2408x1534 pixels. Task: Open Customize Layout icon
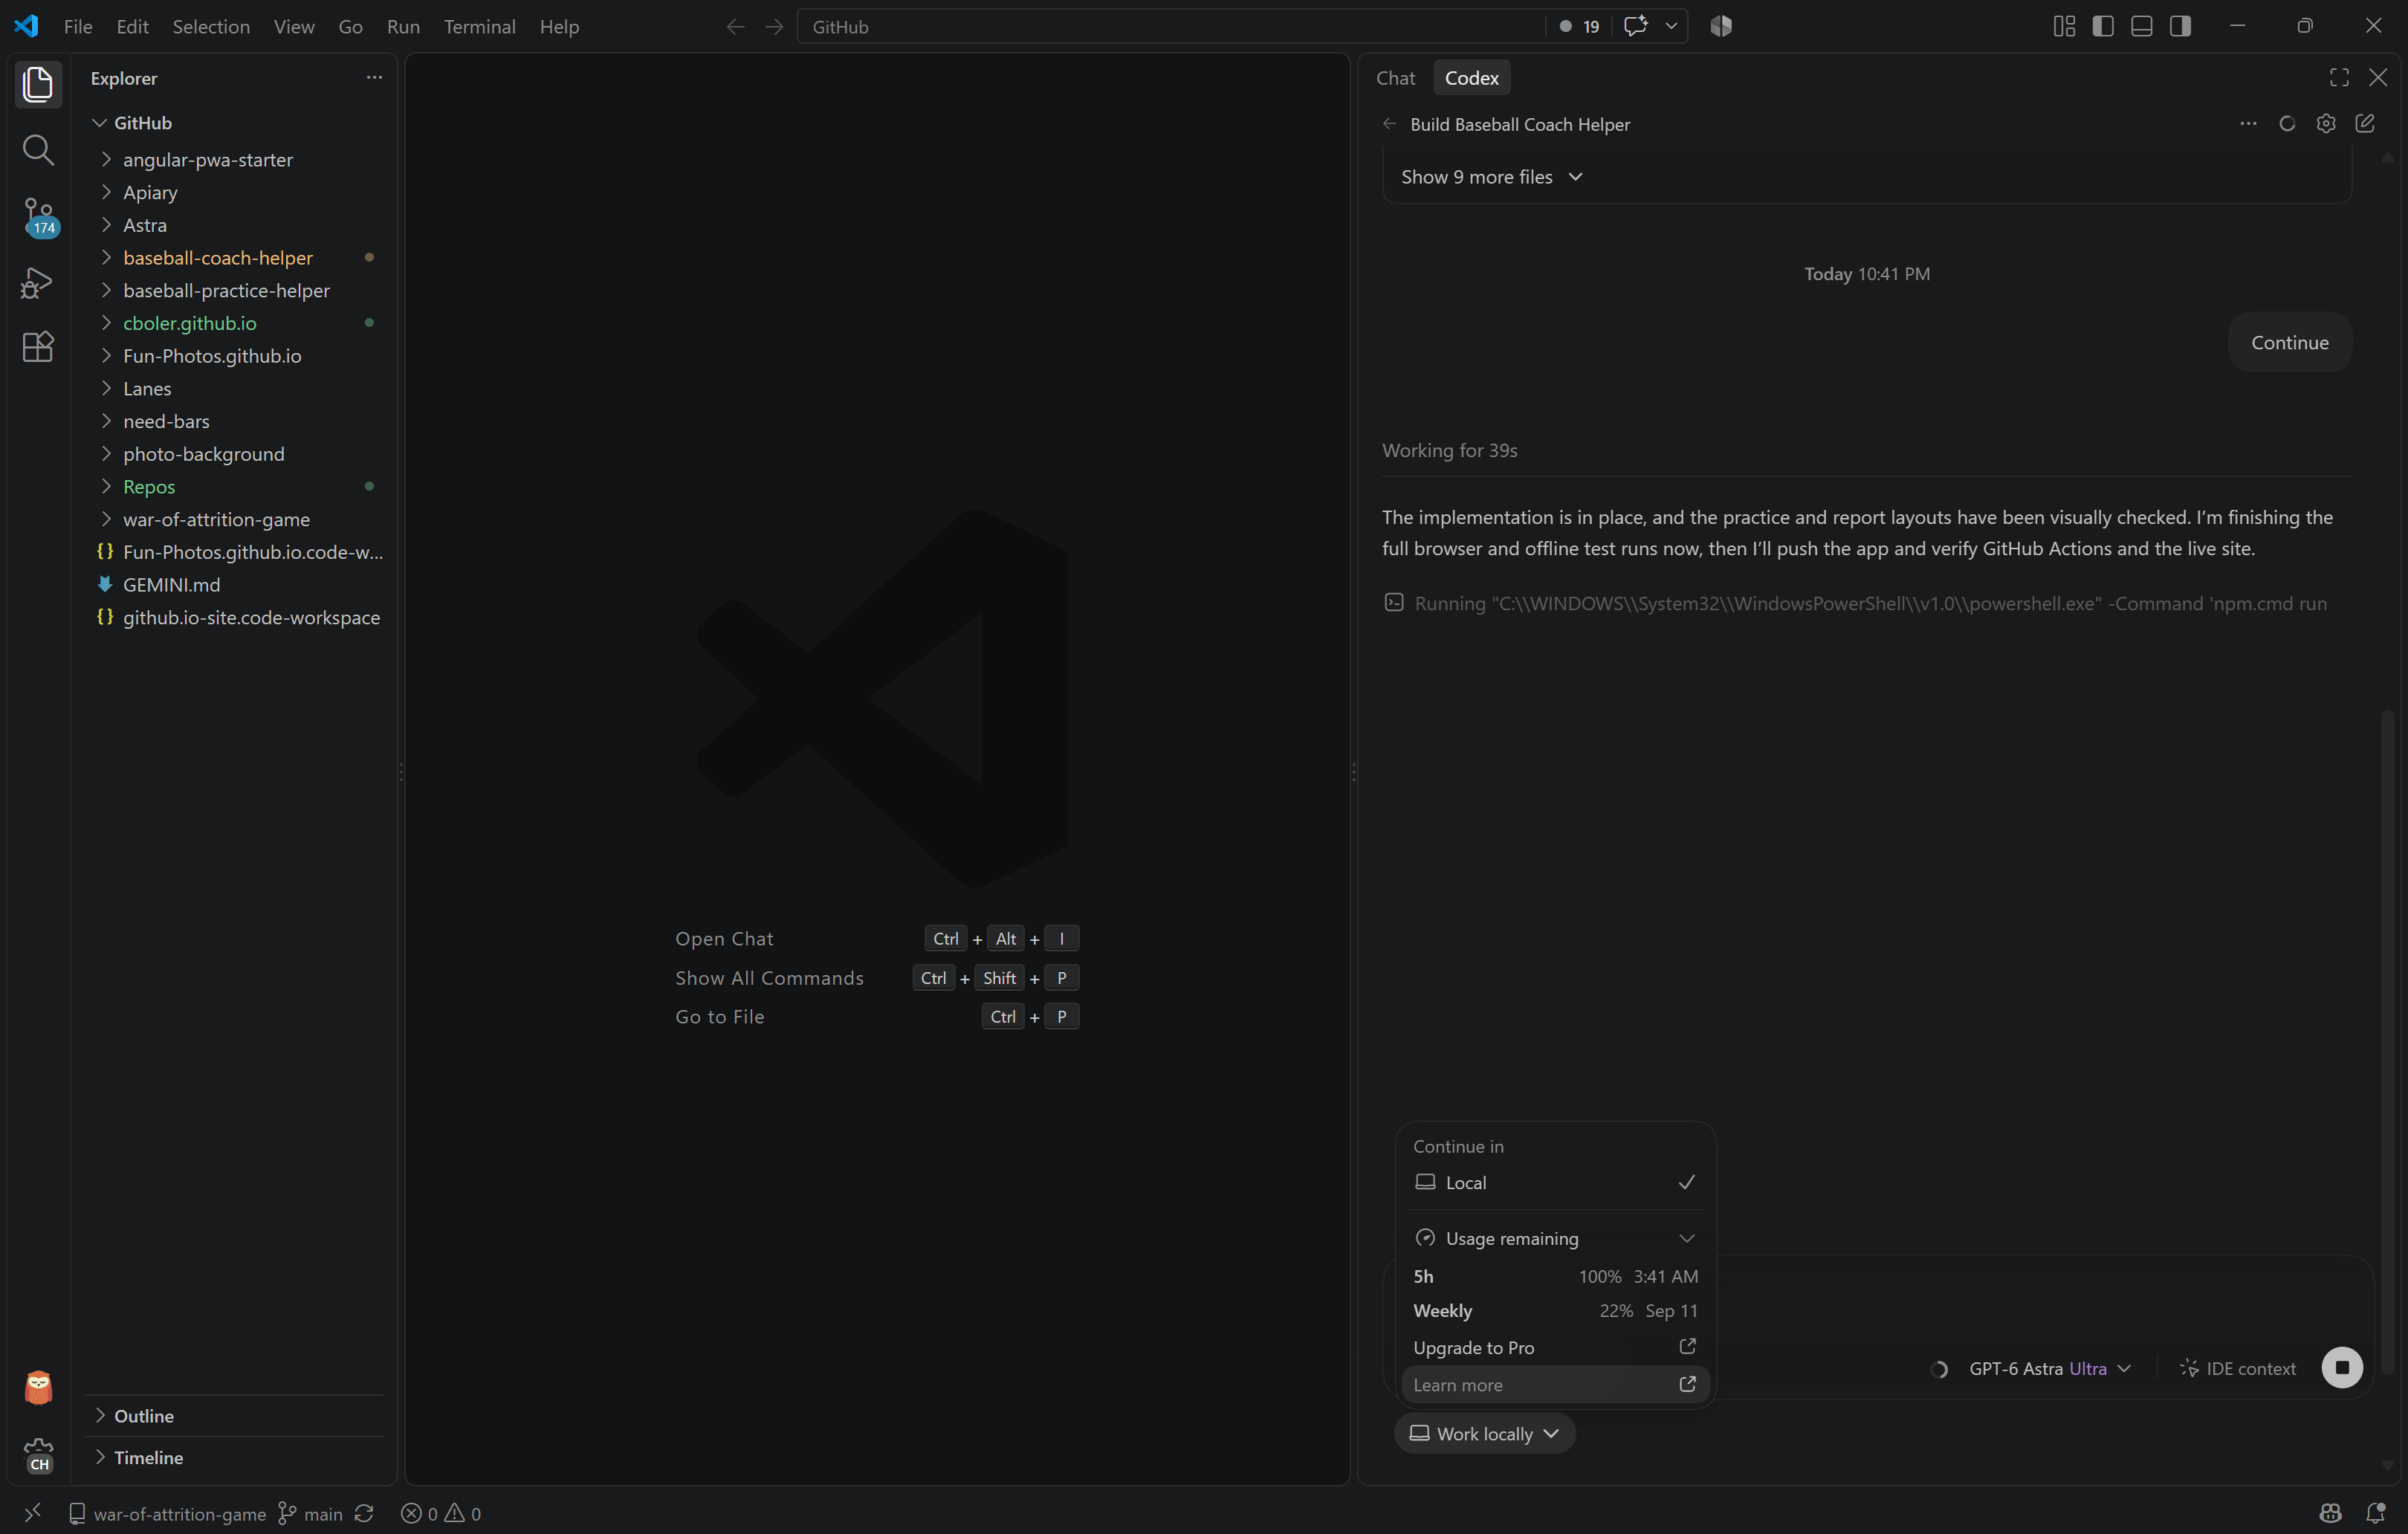[2064, 27]
